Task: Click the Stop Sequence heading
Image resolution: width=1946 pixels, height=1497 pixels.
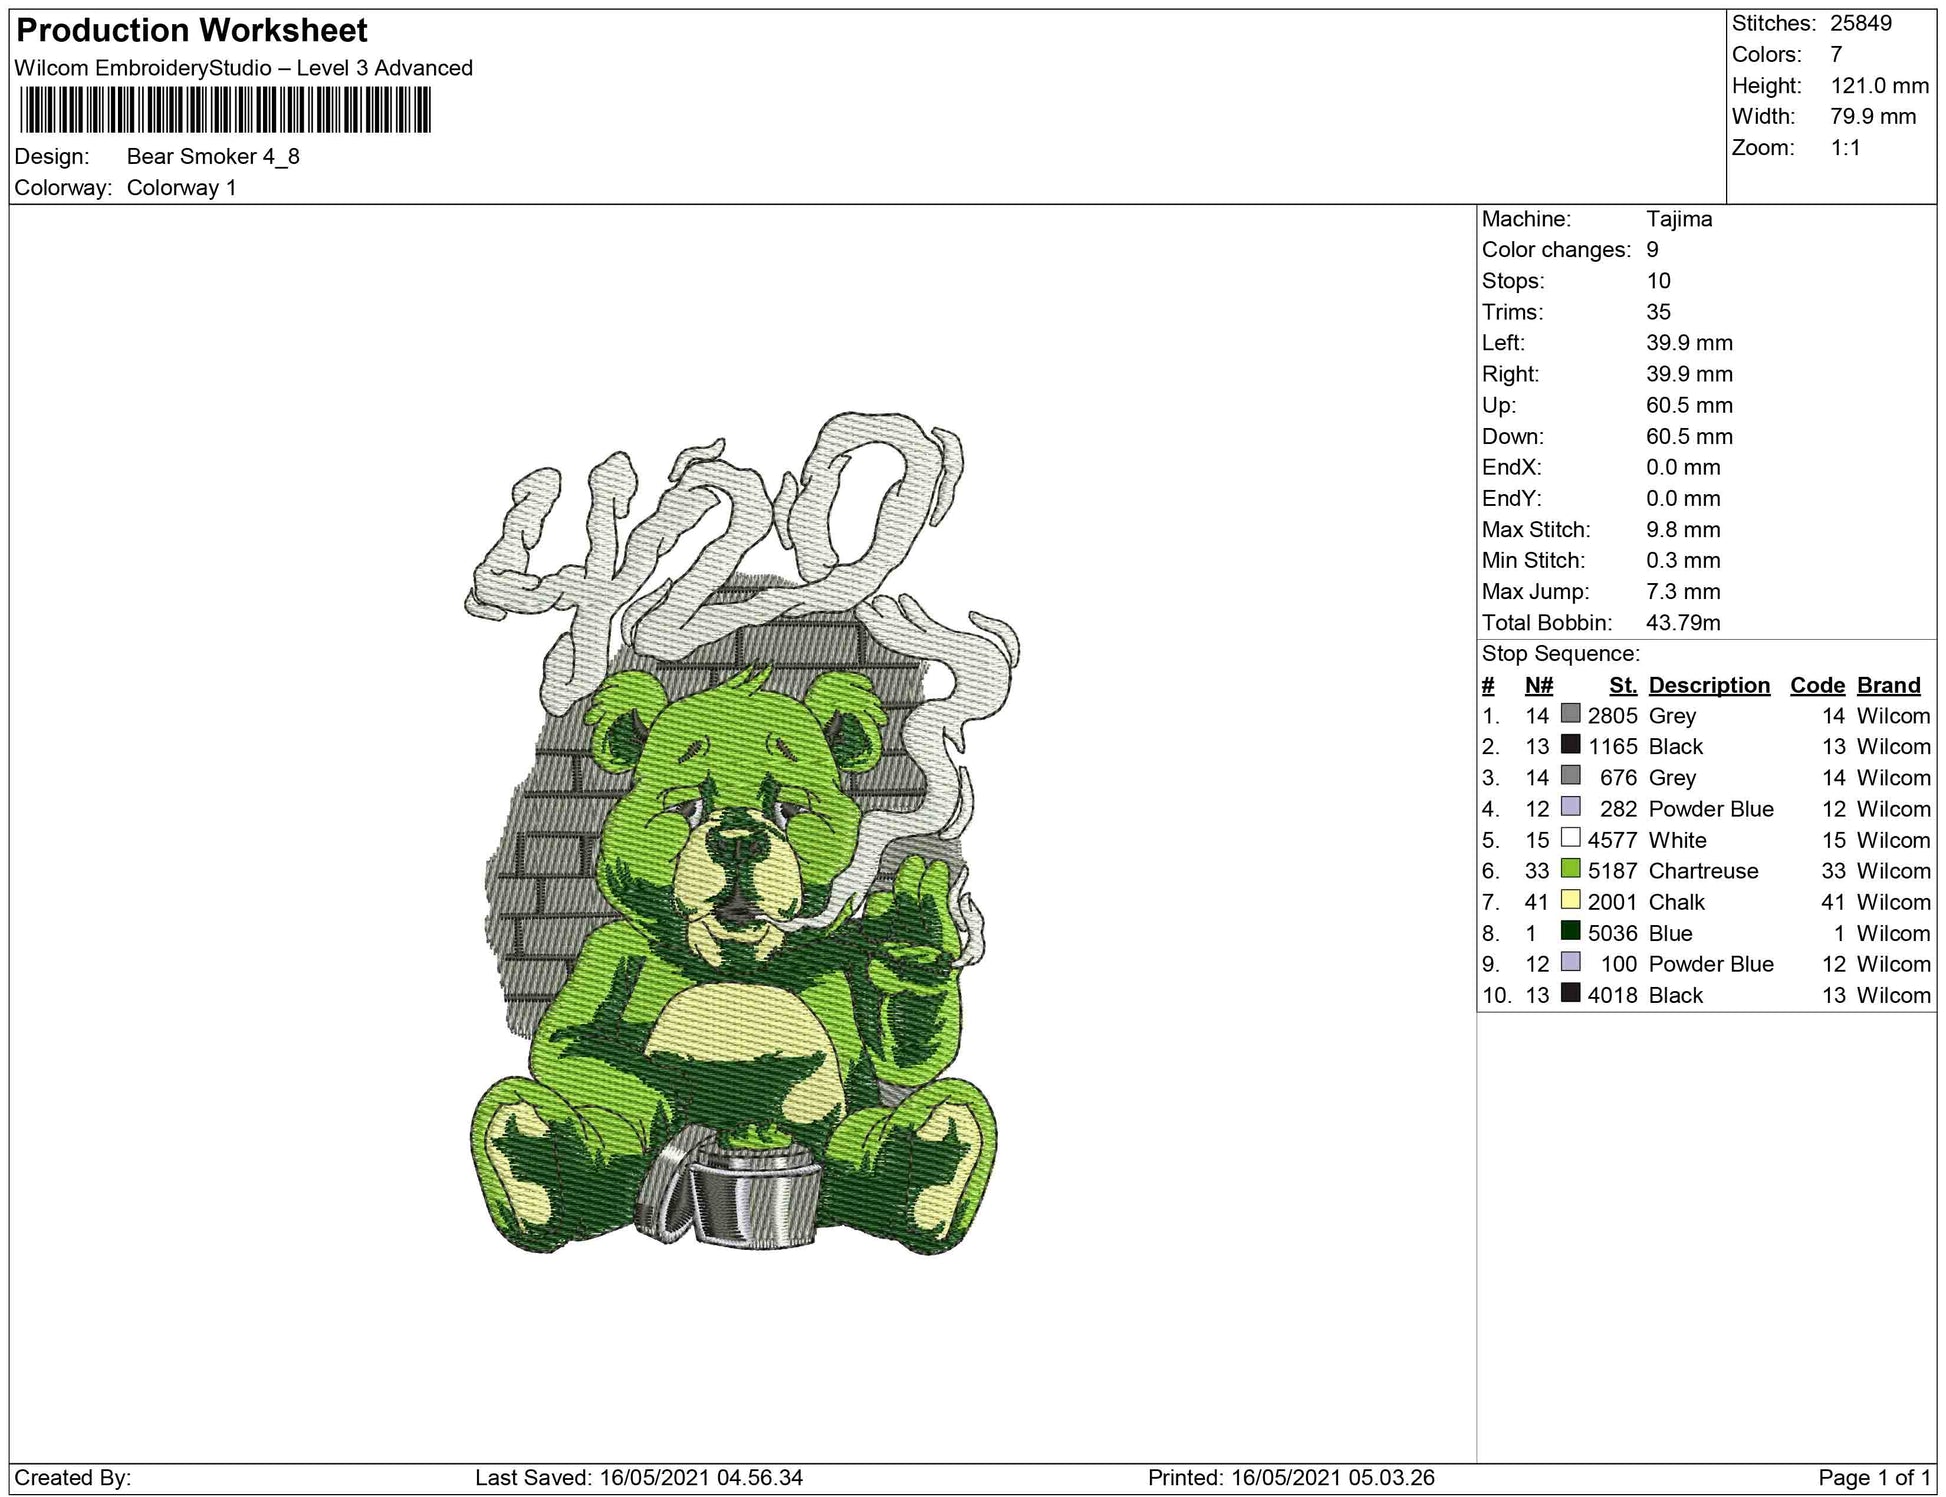Action: point(1560,654)
